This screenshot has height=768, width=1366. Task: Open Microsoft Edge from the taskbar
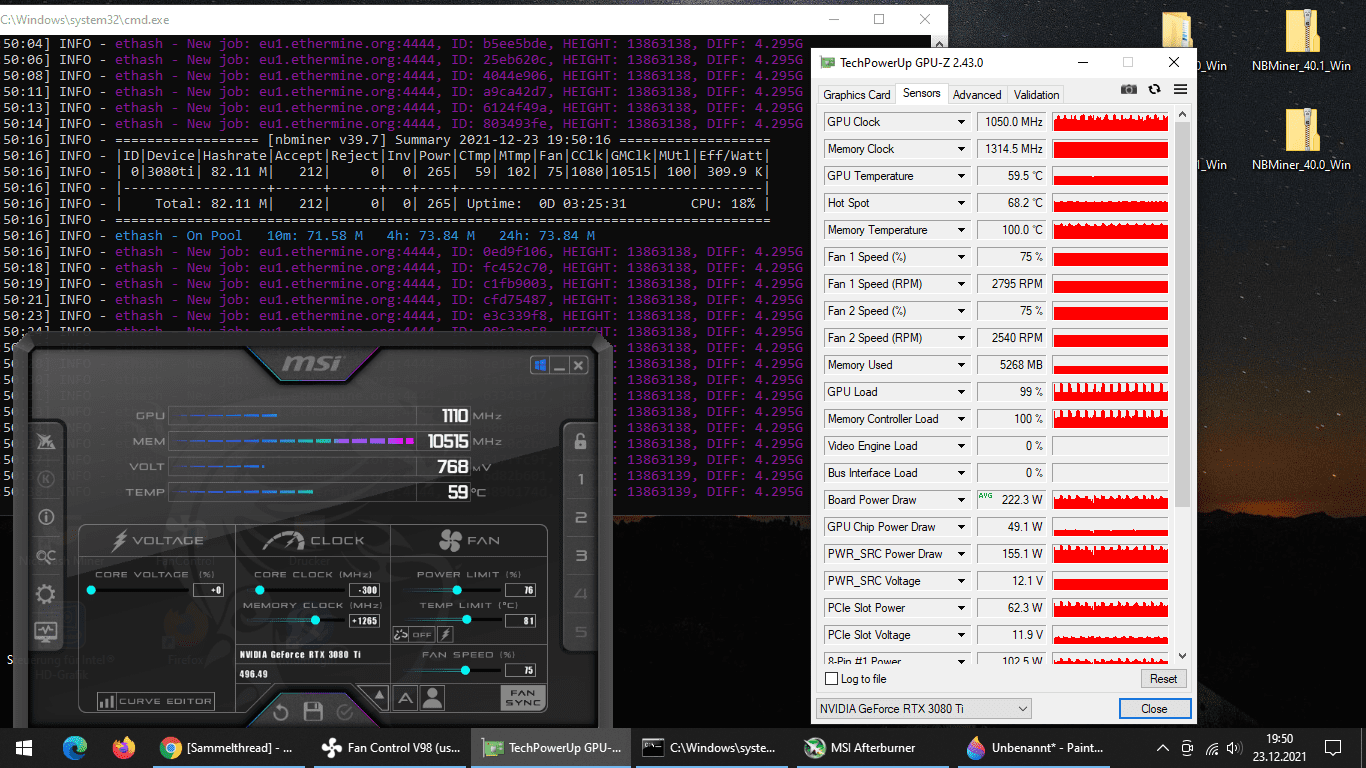coord(75,747)
